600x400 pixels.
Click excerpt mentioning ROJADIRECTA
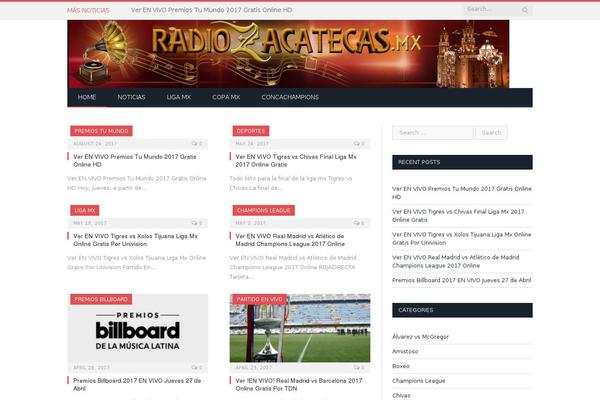[x=293, y=267]
